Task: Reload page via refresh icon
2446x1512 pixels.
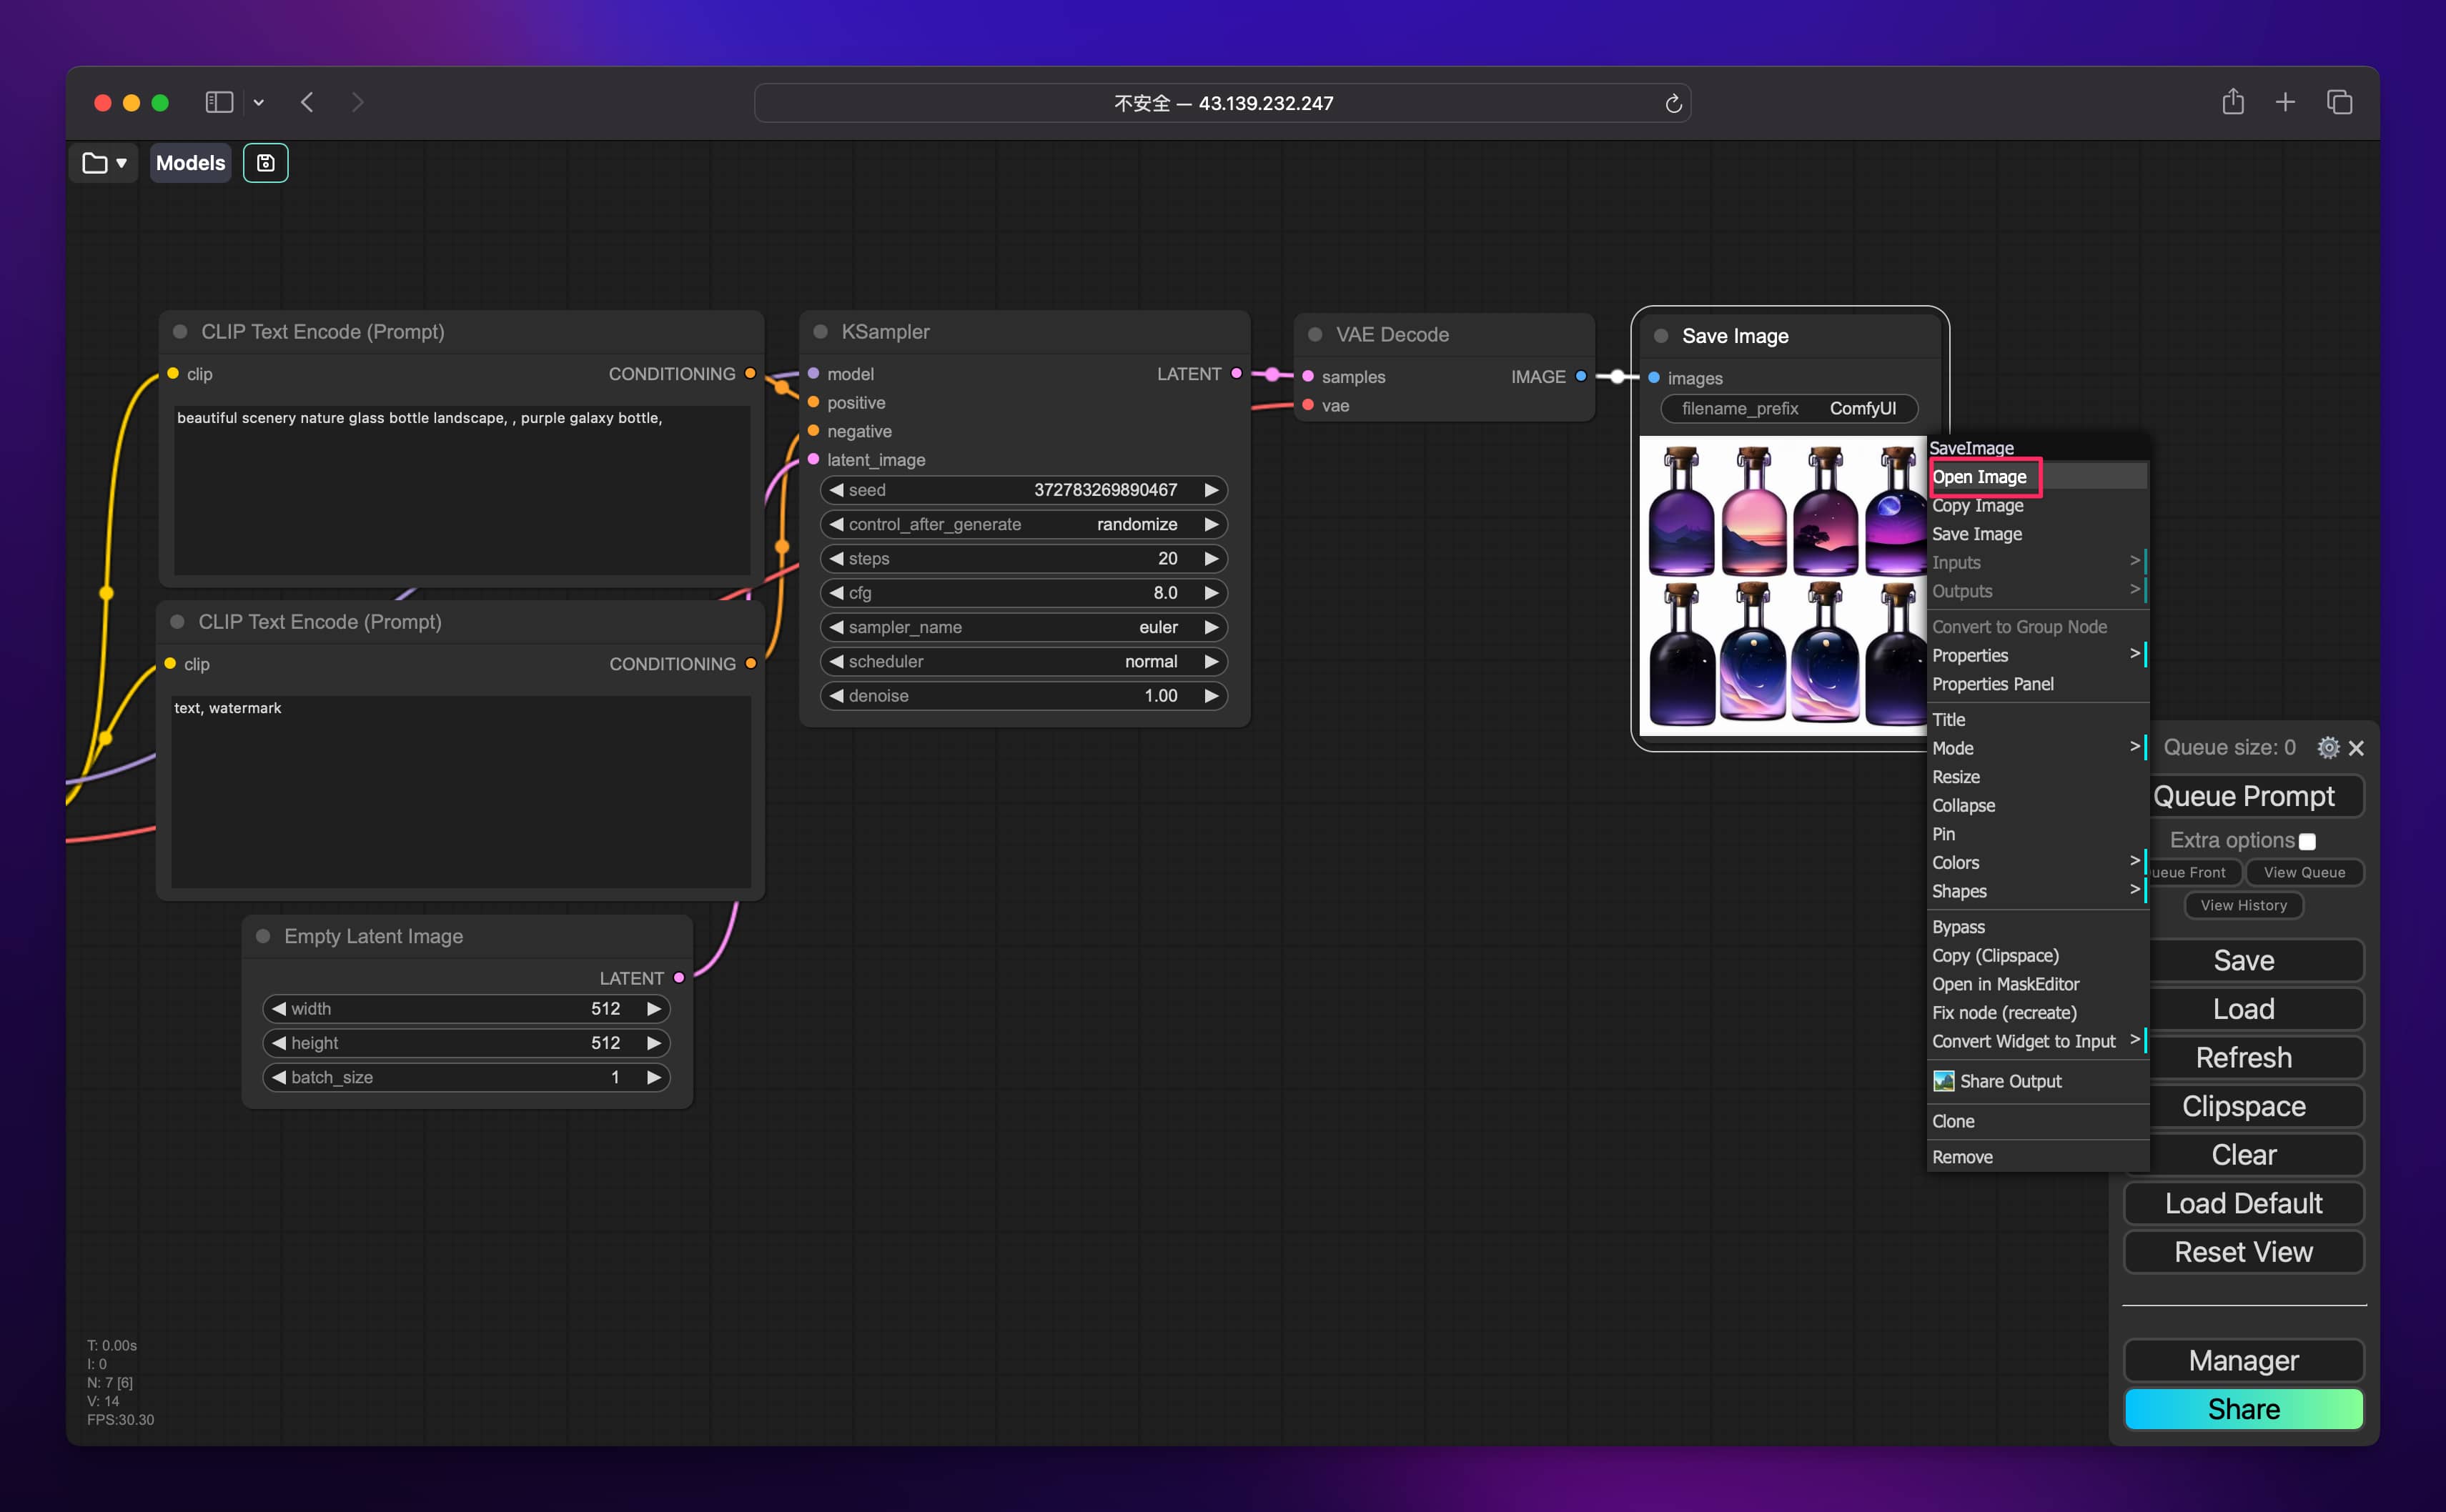Action: coord(1673,103)
